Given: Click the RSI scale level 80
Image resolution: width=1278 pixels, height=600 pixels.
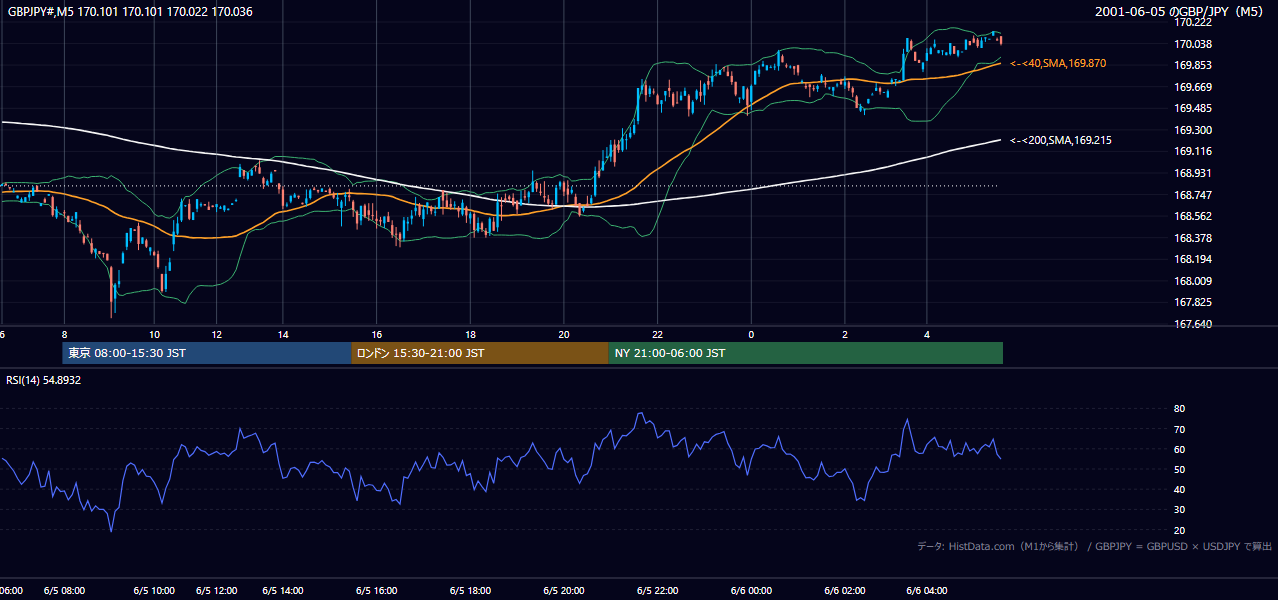Looking at the screenshot, I should [x=1179, y=409].
